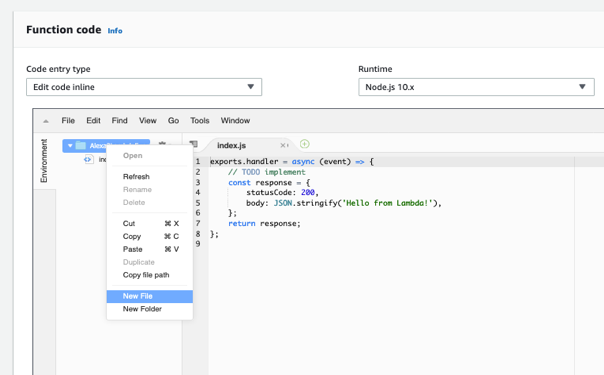The image size is (604, 375).
Task: Choose Copy in the context menu
Action: pos(150,236)
